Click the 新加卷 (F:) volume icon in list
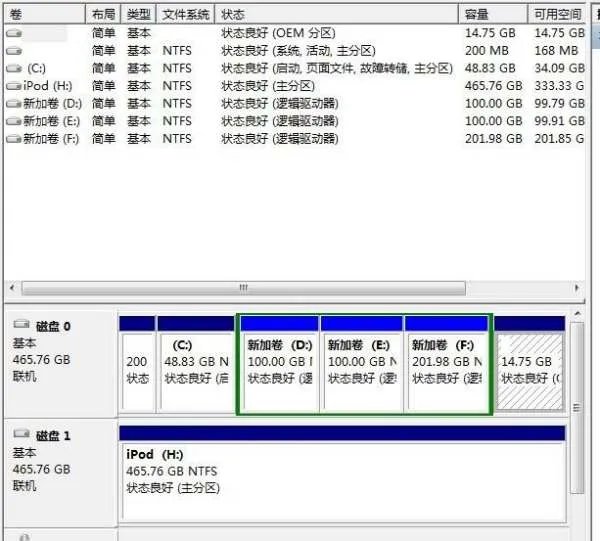 (x=13, y=139)
